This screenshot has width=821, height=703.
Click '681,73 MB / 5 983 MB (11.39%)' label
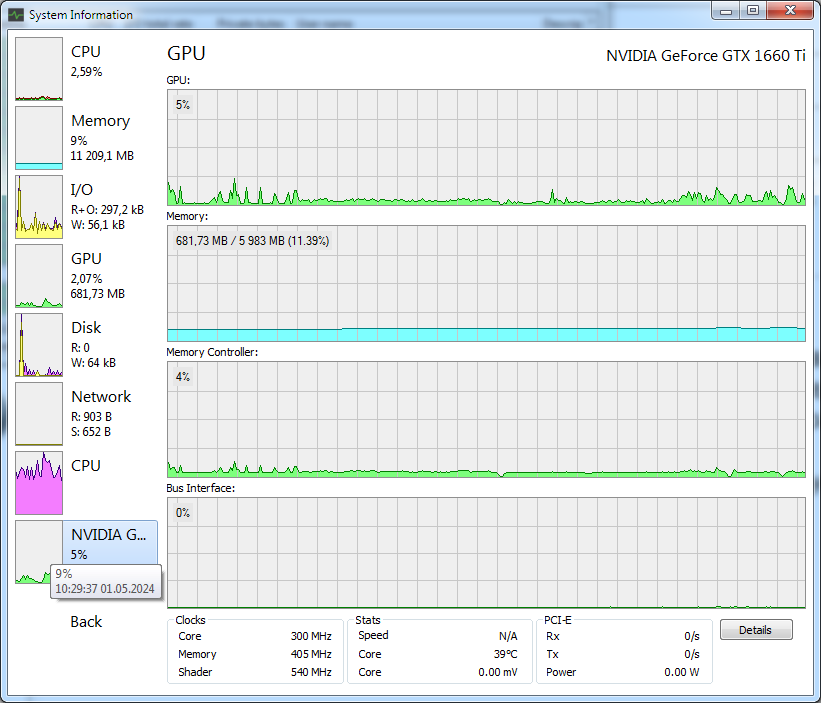point(252,241)
